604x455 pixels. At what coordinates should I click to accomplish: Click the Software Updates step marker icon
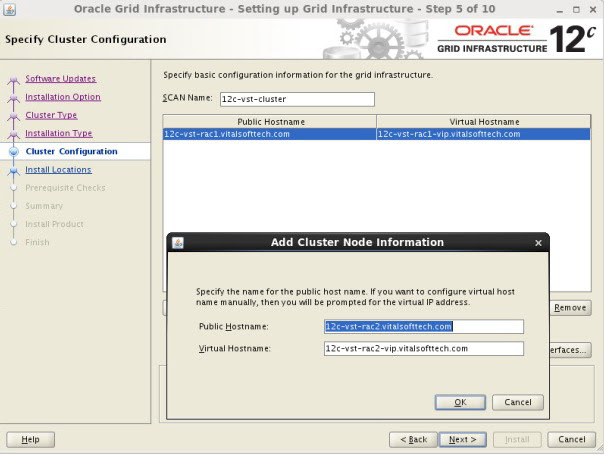tap(14, 80)
